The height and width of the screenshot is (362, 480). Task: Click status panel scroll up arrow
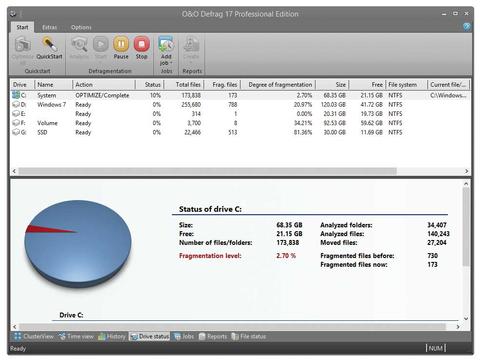466,184
